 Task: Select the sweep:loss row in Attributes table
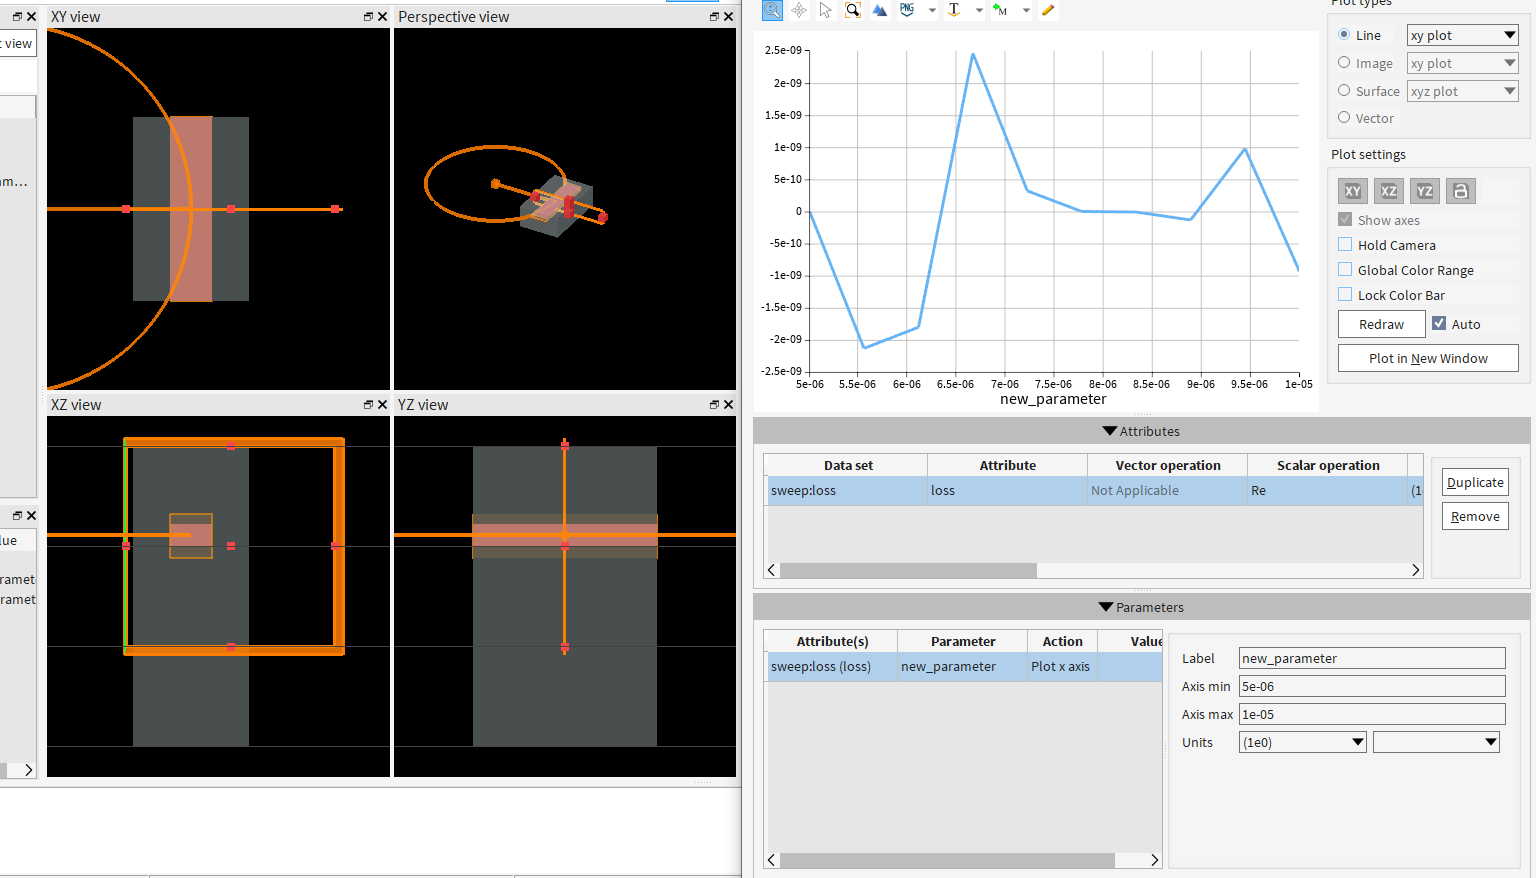[846, 491]
